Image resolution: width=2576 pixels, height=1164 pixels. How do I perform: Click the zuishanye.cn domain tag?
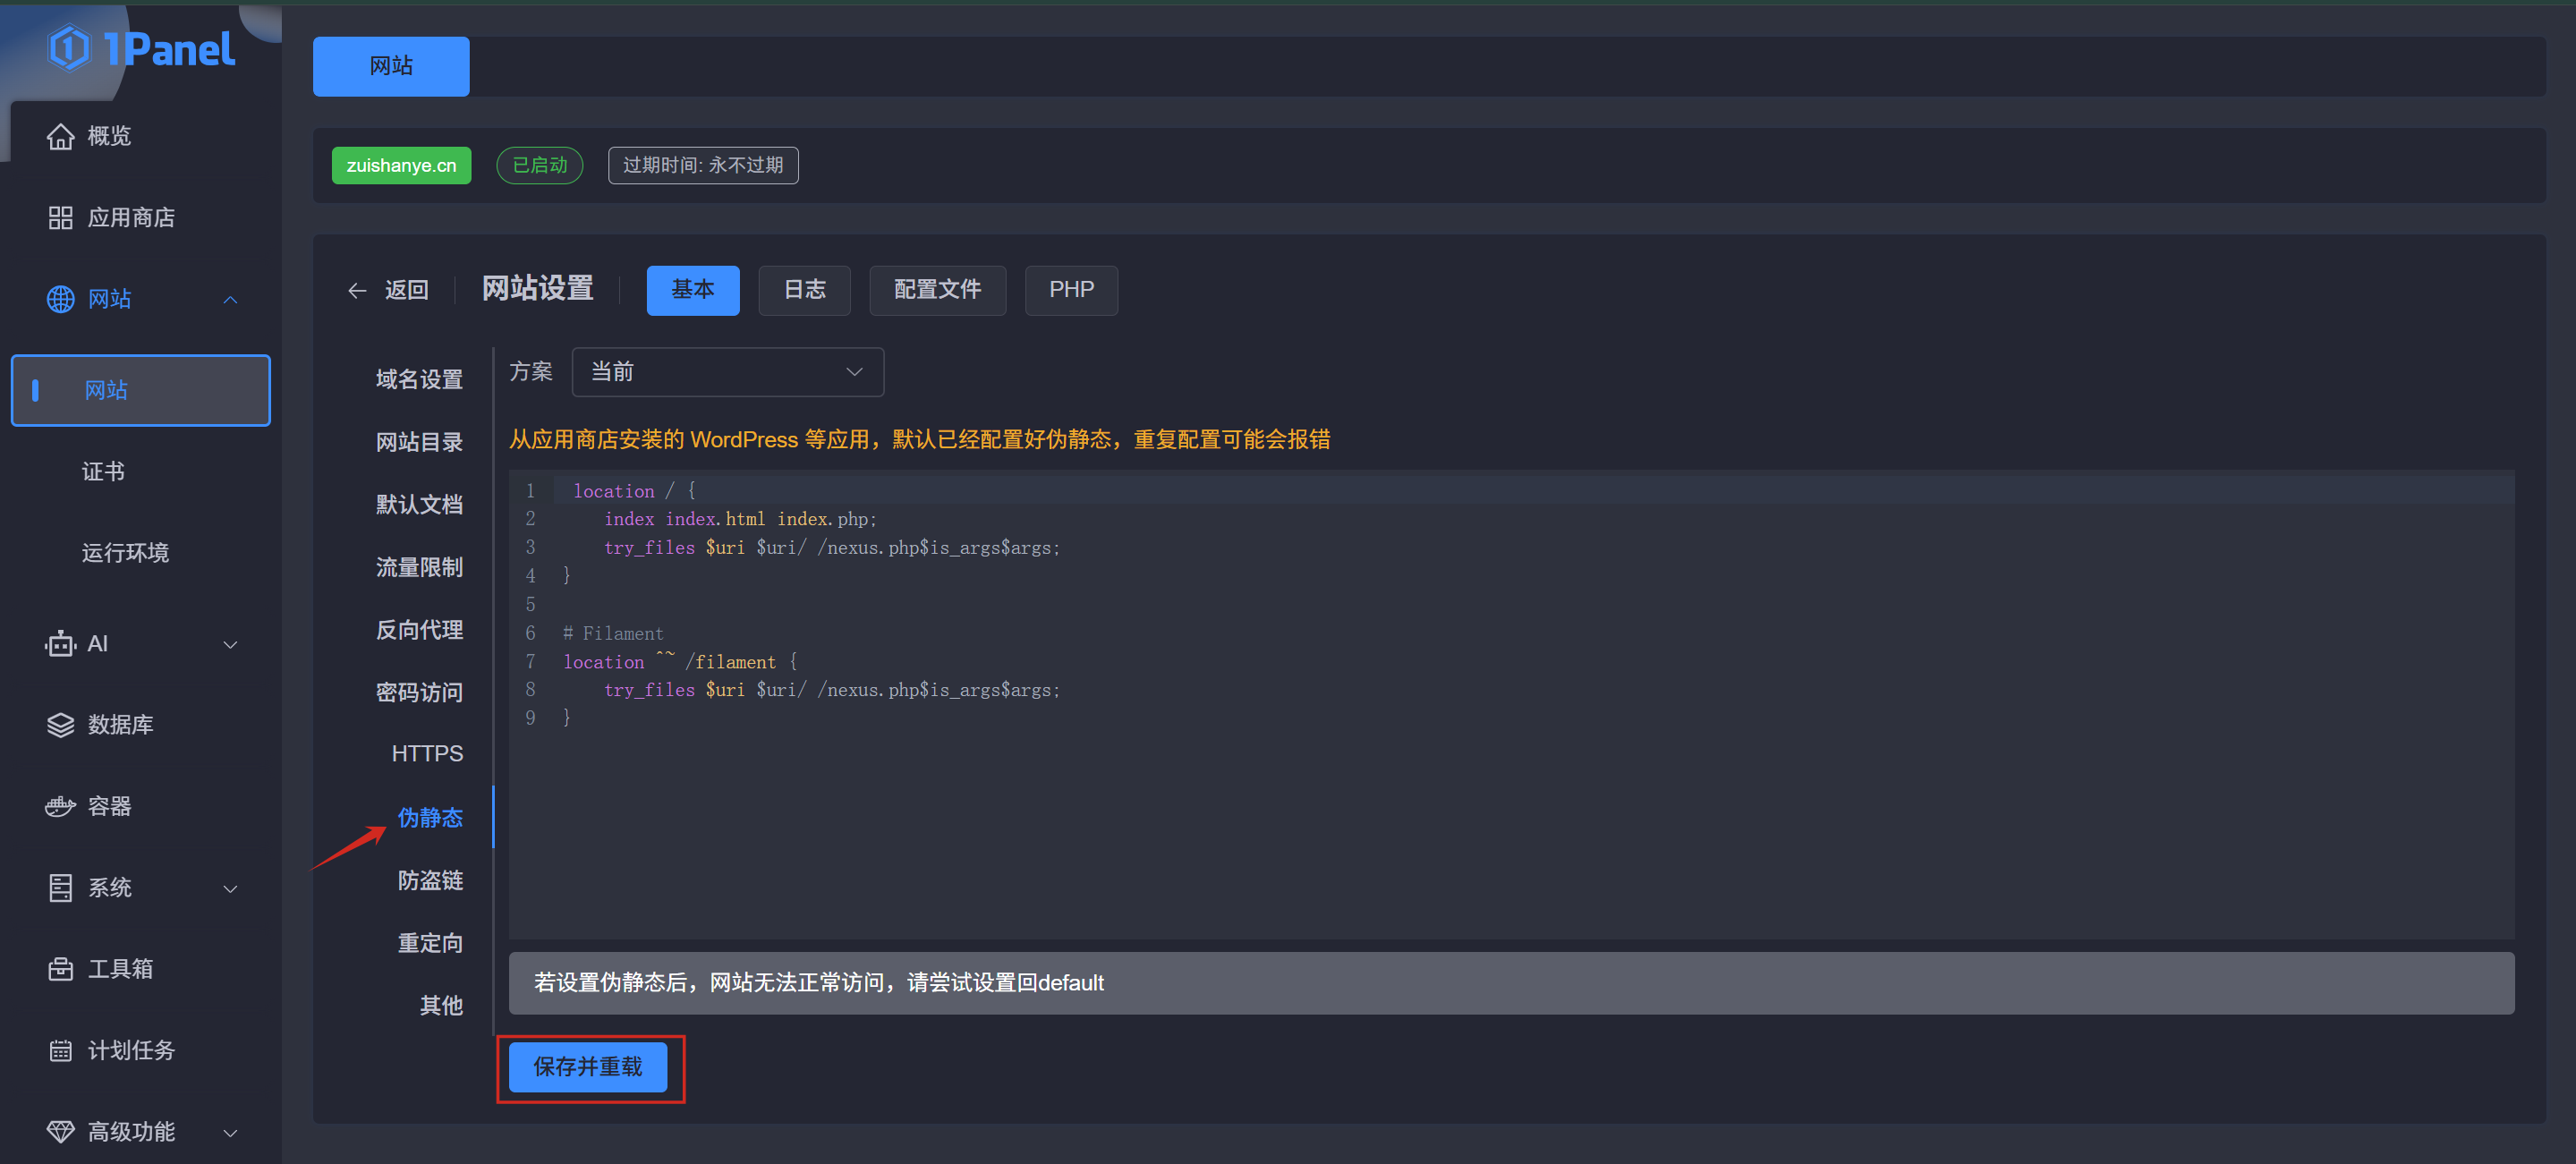click(x=401, y=165)
